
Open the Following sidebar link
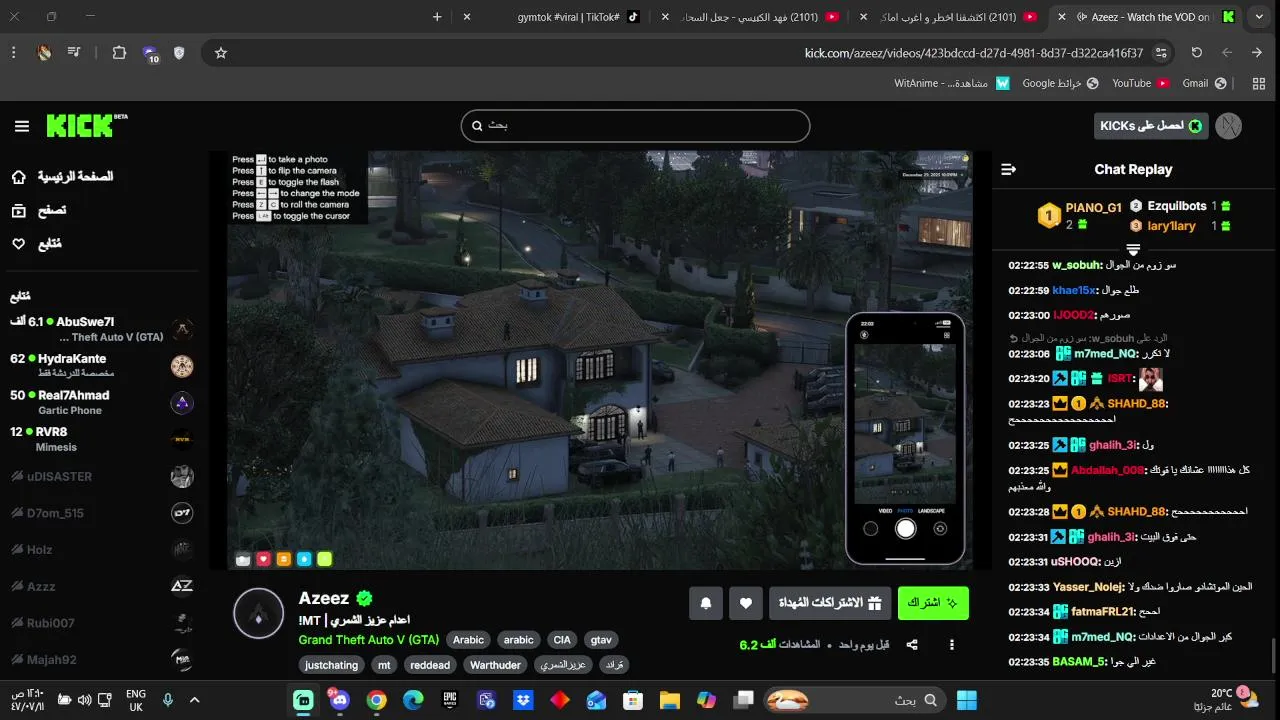coord(36,244)
